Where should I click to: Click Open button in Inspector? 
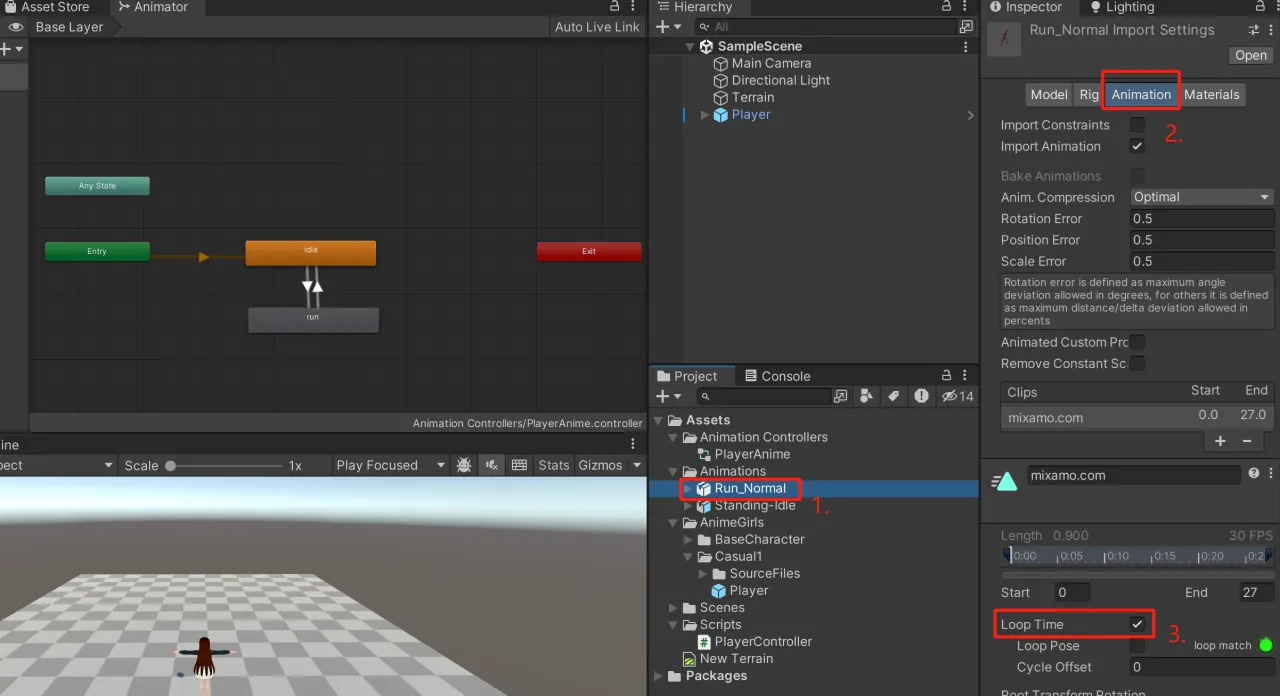tap(1251, 55)
